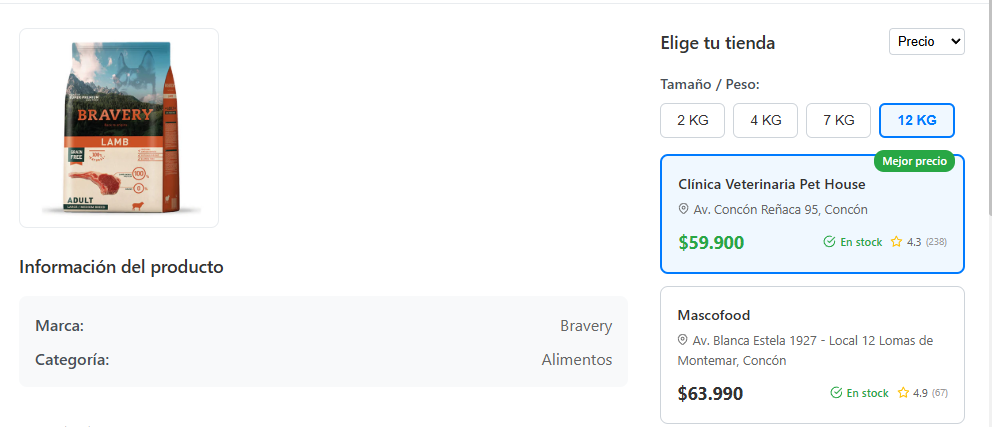The image size is (992, 427).
Task: Select the 4 KG size option
Action: 765,120
